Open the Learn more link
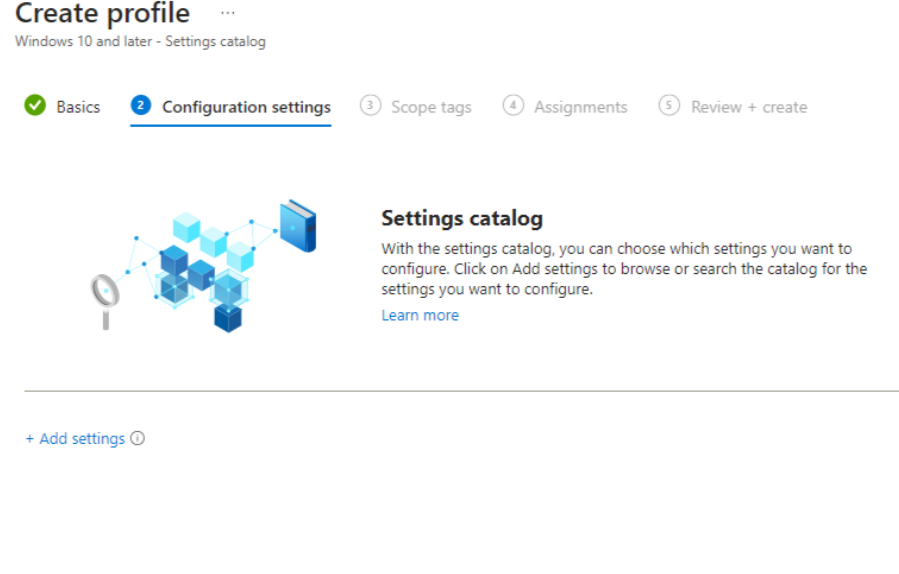Image resolution: width=899 pixels, height=574 pixels. click(420, 315)
